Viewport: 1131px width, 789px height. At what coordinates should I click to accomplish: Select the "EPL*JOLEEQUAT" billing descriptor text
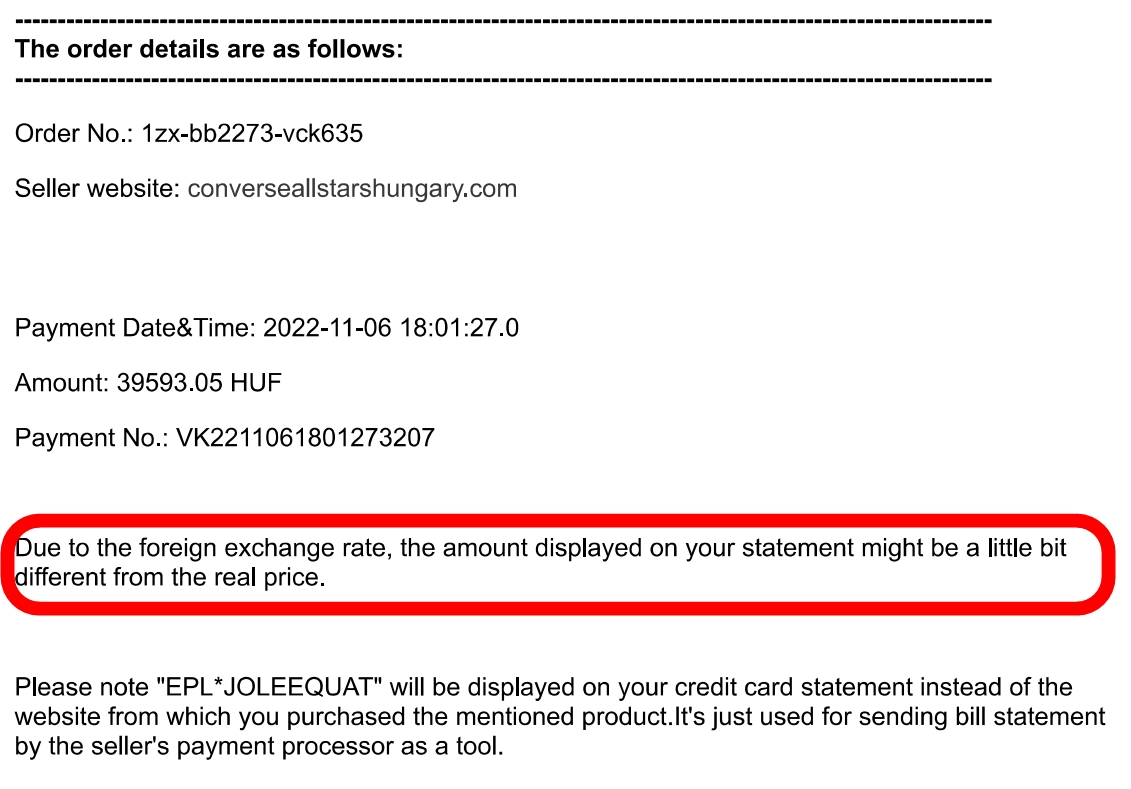pyautogui.click(x=270, y=687)
